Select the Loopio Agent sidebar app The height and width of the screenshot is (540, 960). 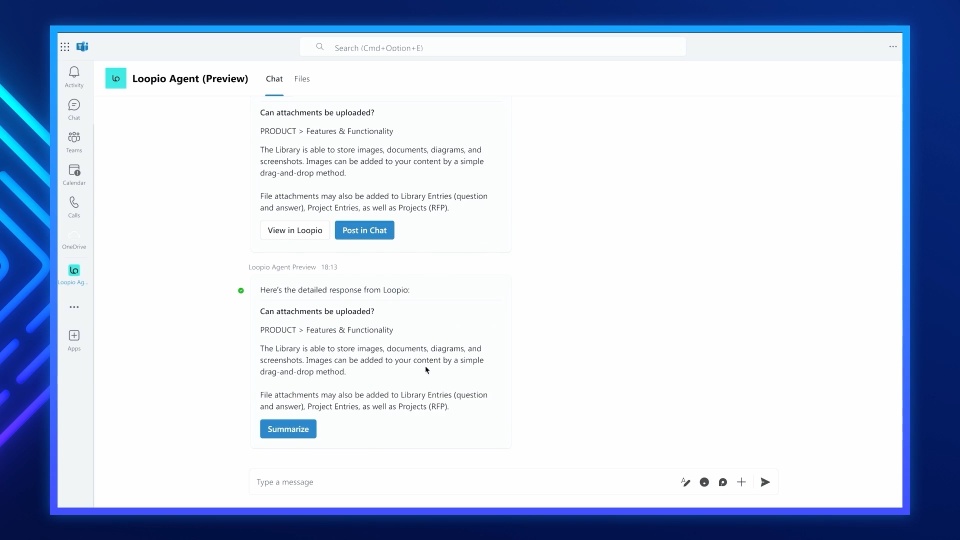coord(74,274)
